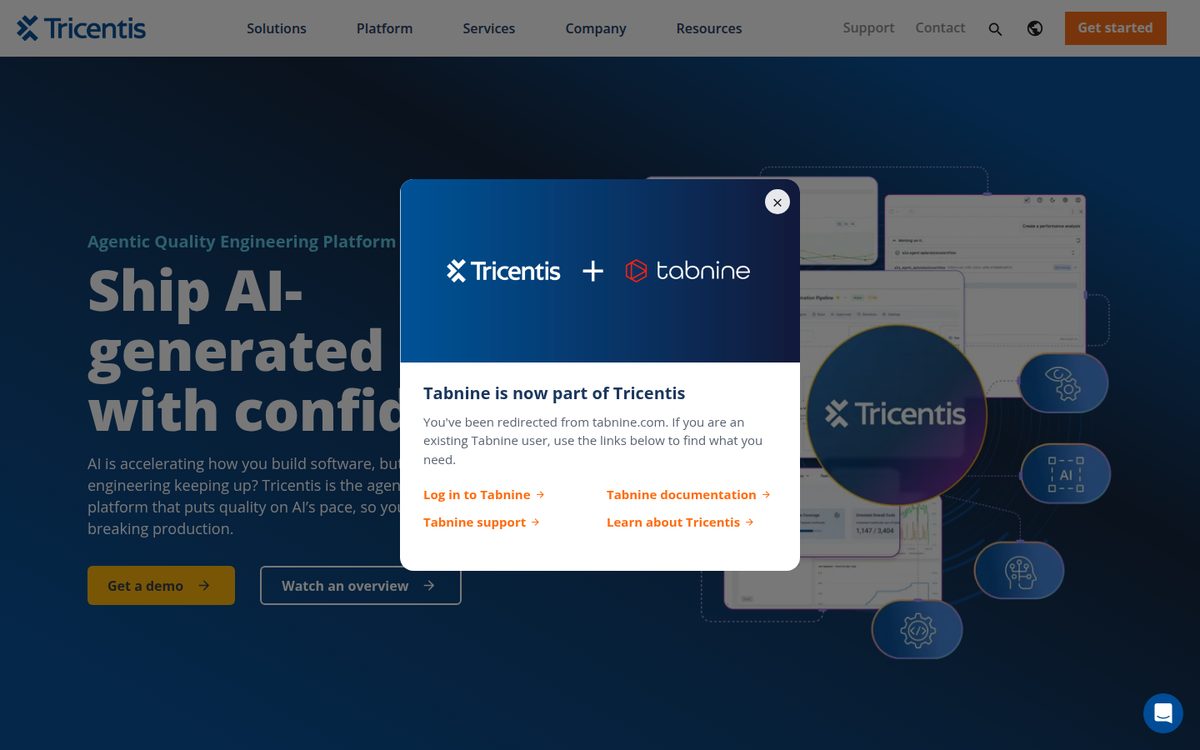Click the large Tricentis circle graphic
The width and height of the screenshot is (1200, 750).
[x=896, y=414]
